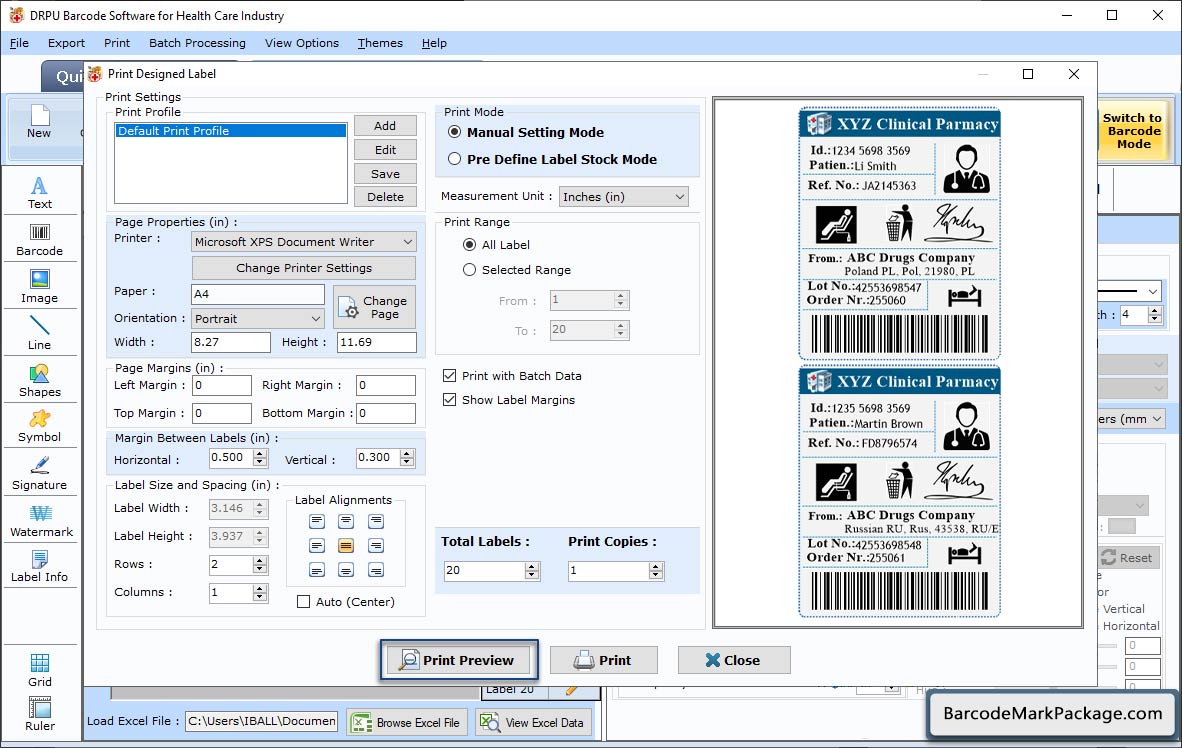Viewport: 1182px width, 748px height.
Task: Align label to middle-left
Action: click(317, 545)
